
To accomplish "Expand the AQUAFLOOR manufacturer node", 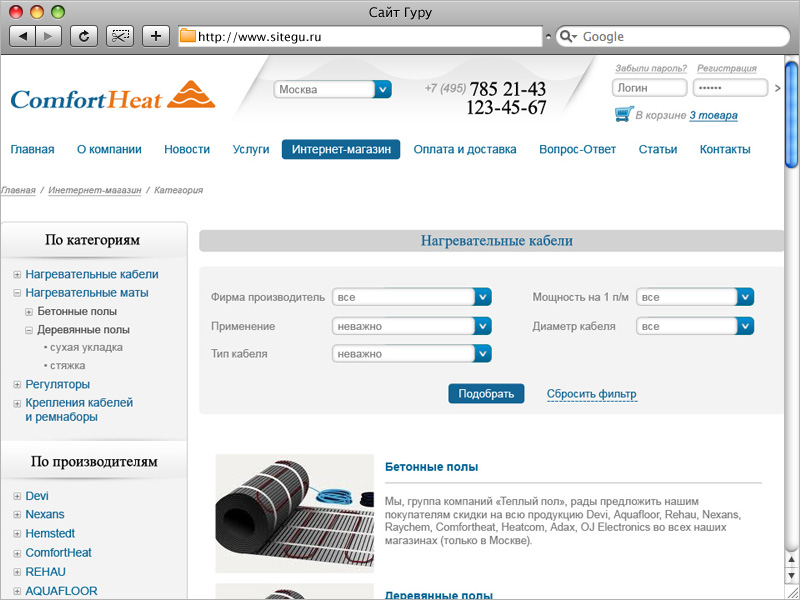I will click(x=17, y=591).
